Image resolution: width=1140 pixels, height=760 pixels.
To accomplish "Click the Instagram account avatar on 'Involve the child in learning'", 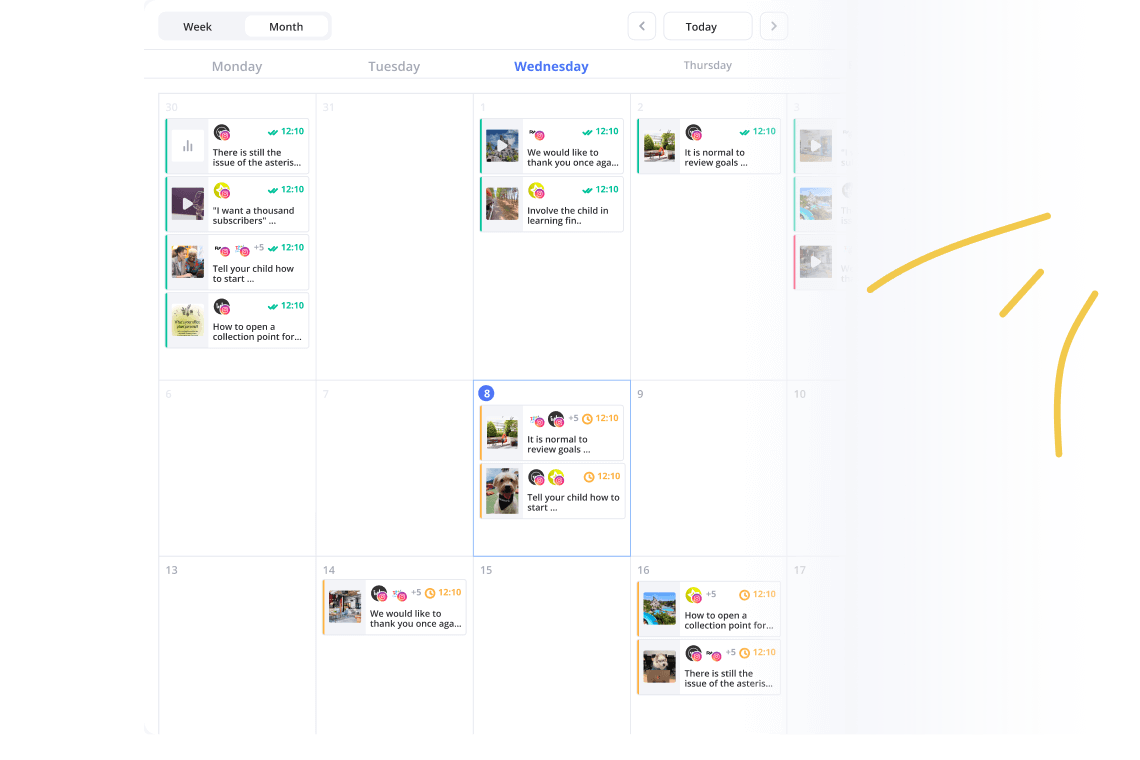I will [539, 190].
